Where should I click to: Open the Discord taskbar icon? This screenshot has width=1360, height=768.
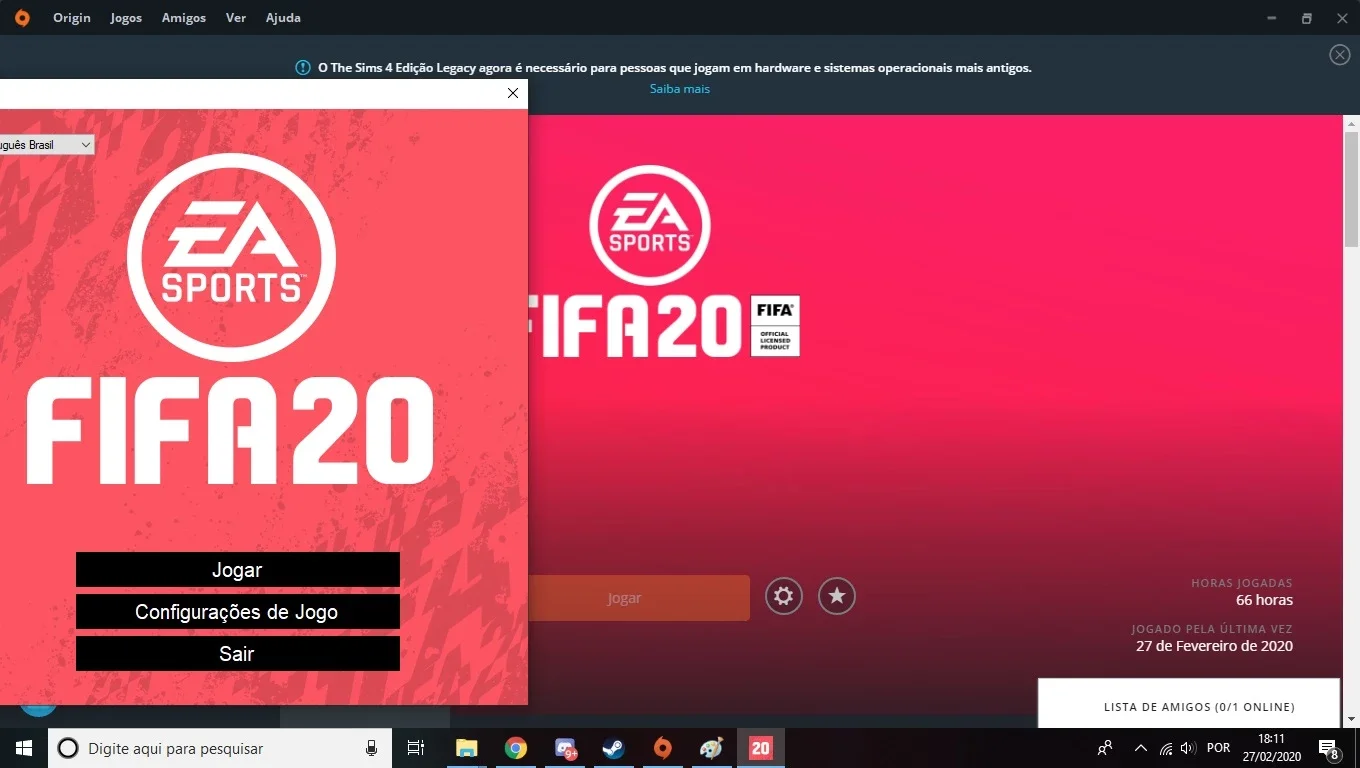(566, 748)
